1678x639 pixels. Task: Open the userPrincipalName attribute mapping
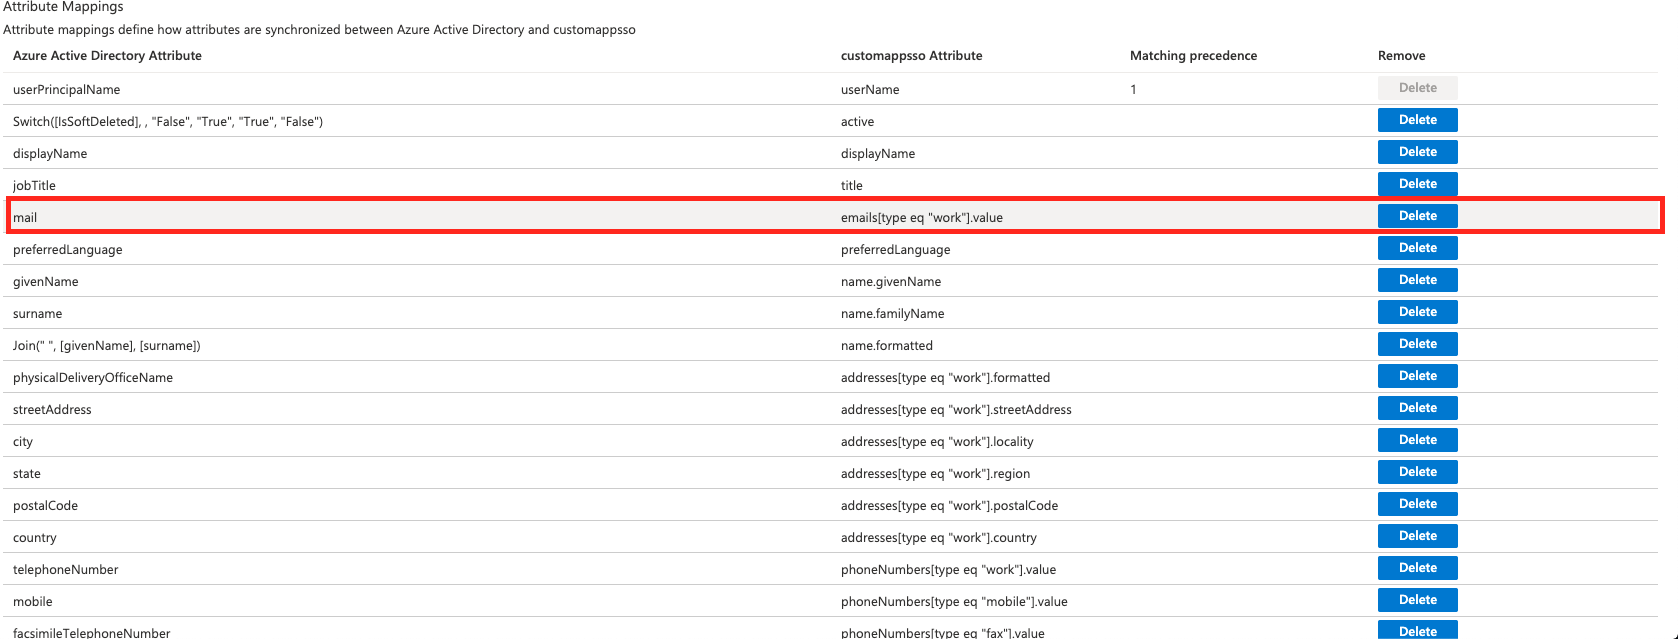click(66, 90)
